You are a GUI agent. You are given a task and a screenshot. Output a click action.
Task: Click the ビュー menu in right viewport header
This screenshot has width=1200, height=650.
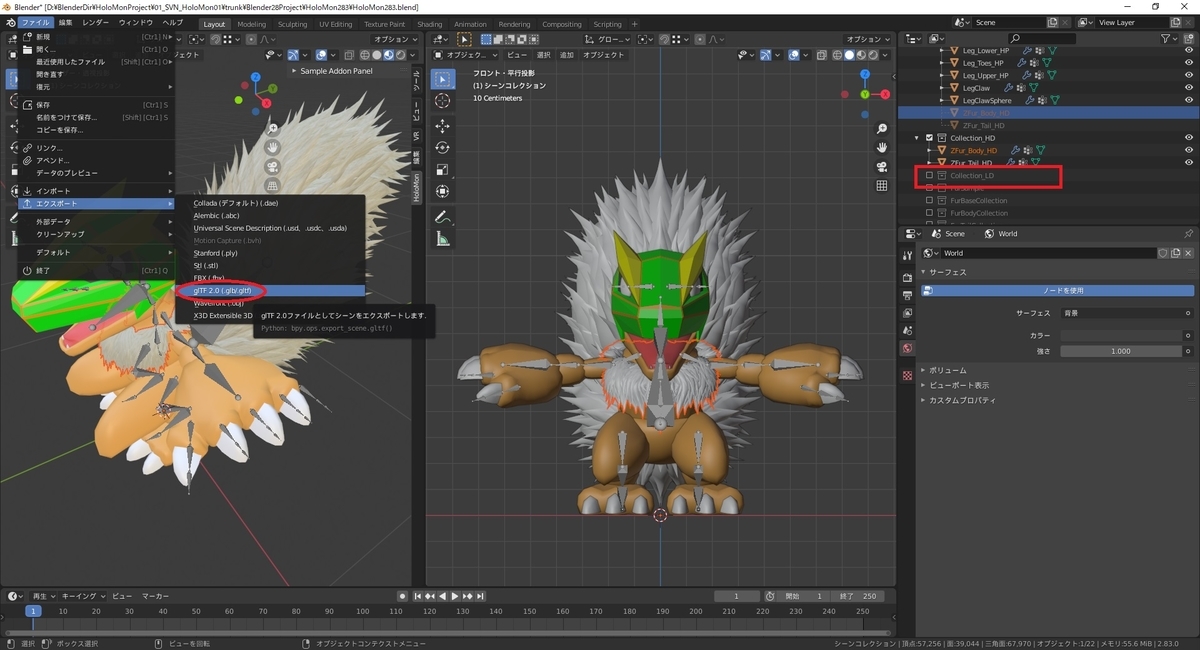516,56
